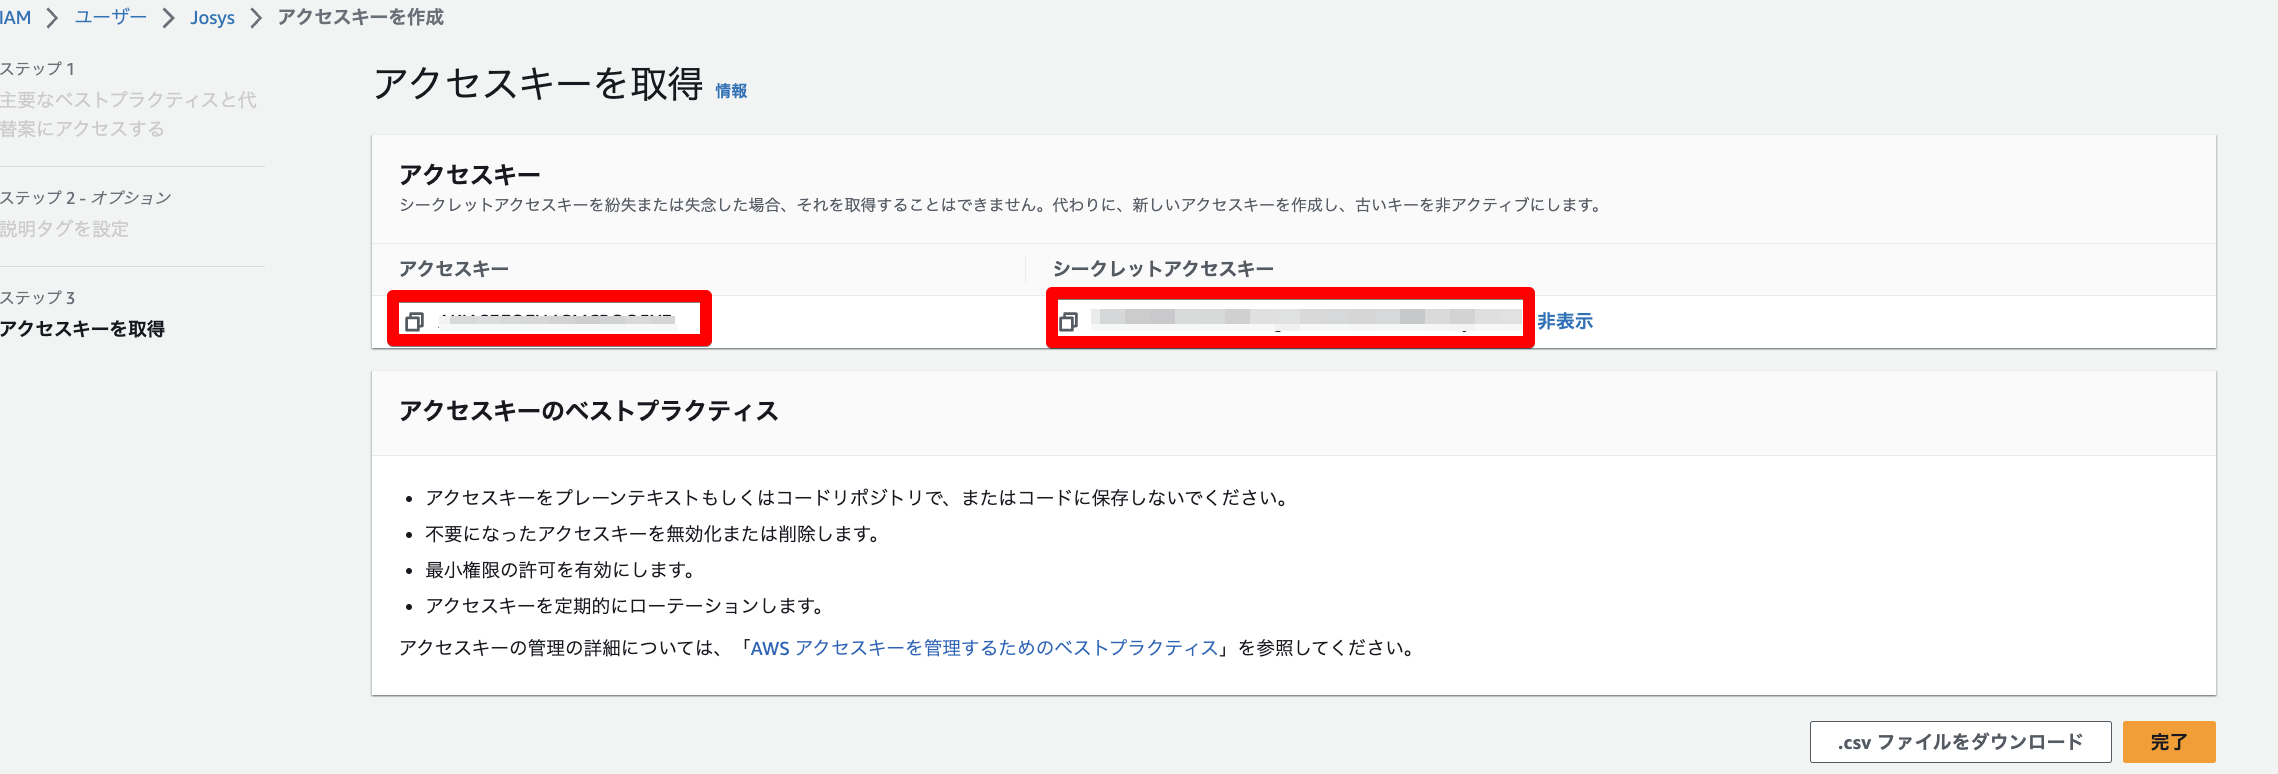Select the アクセスキーを作成 breadcrumb item
Image resolution: width=2278 pixels, height=774 pixels.
point(360,17)
